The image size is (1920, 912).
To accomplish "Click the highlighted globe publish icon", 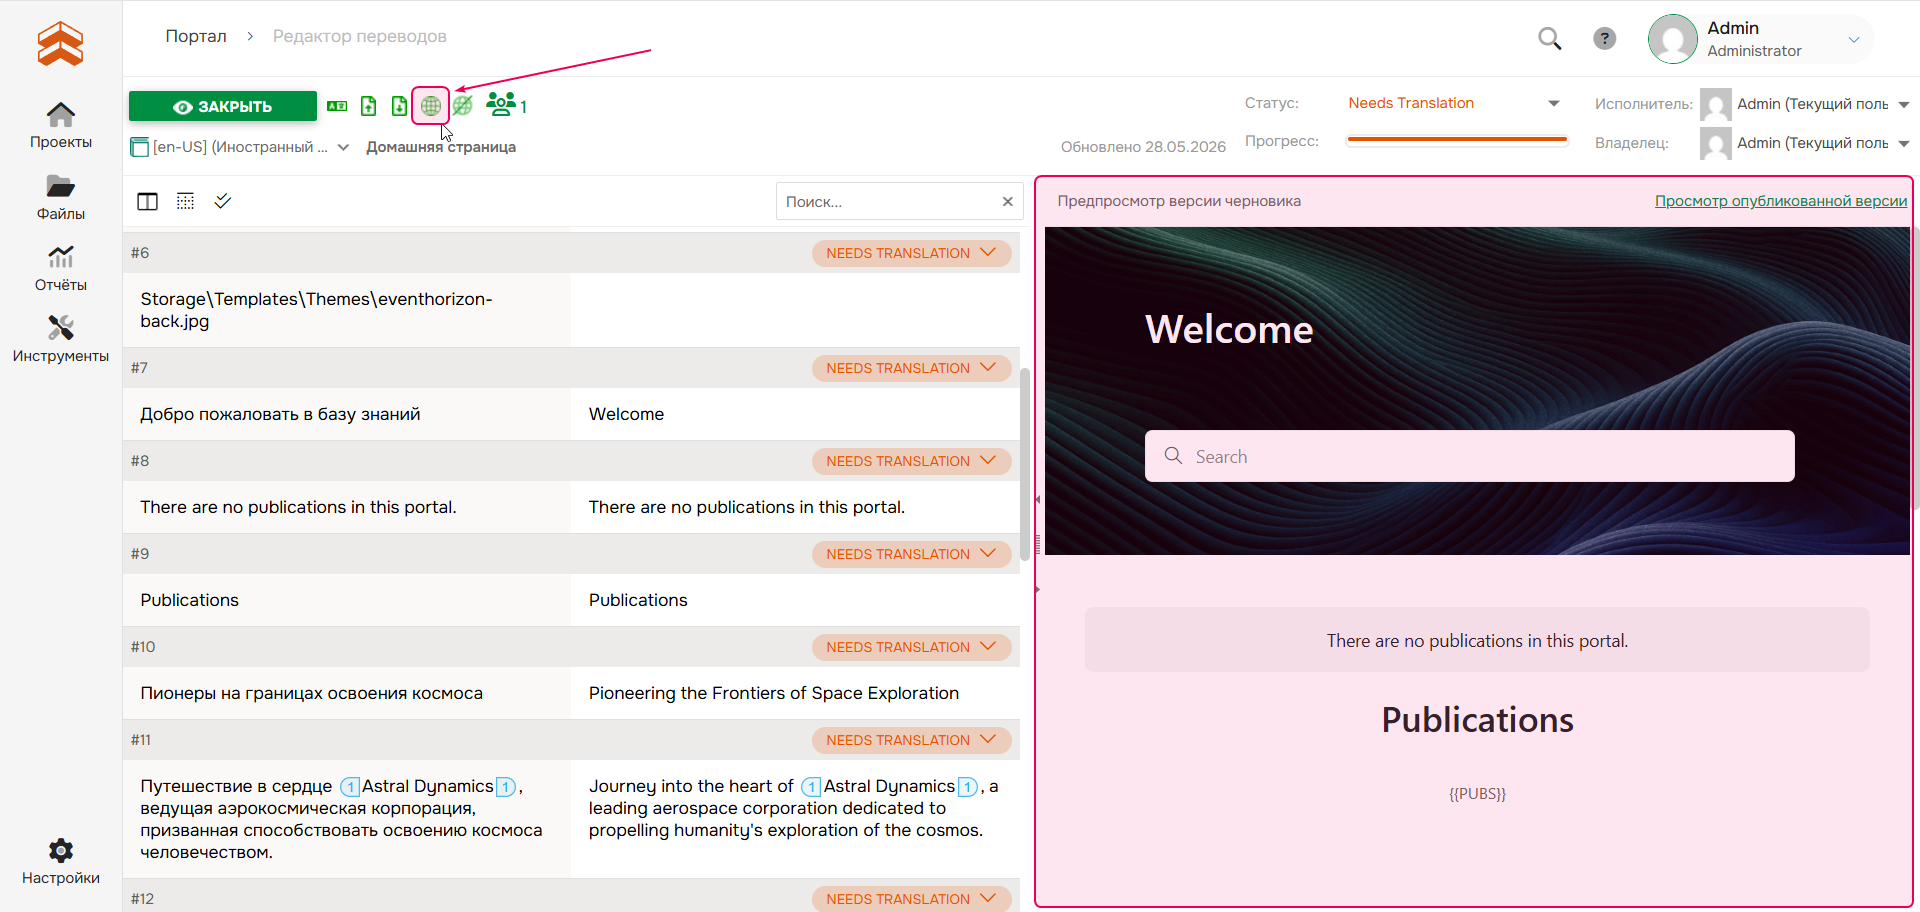I will point(431,105).
